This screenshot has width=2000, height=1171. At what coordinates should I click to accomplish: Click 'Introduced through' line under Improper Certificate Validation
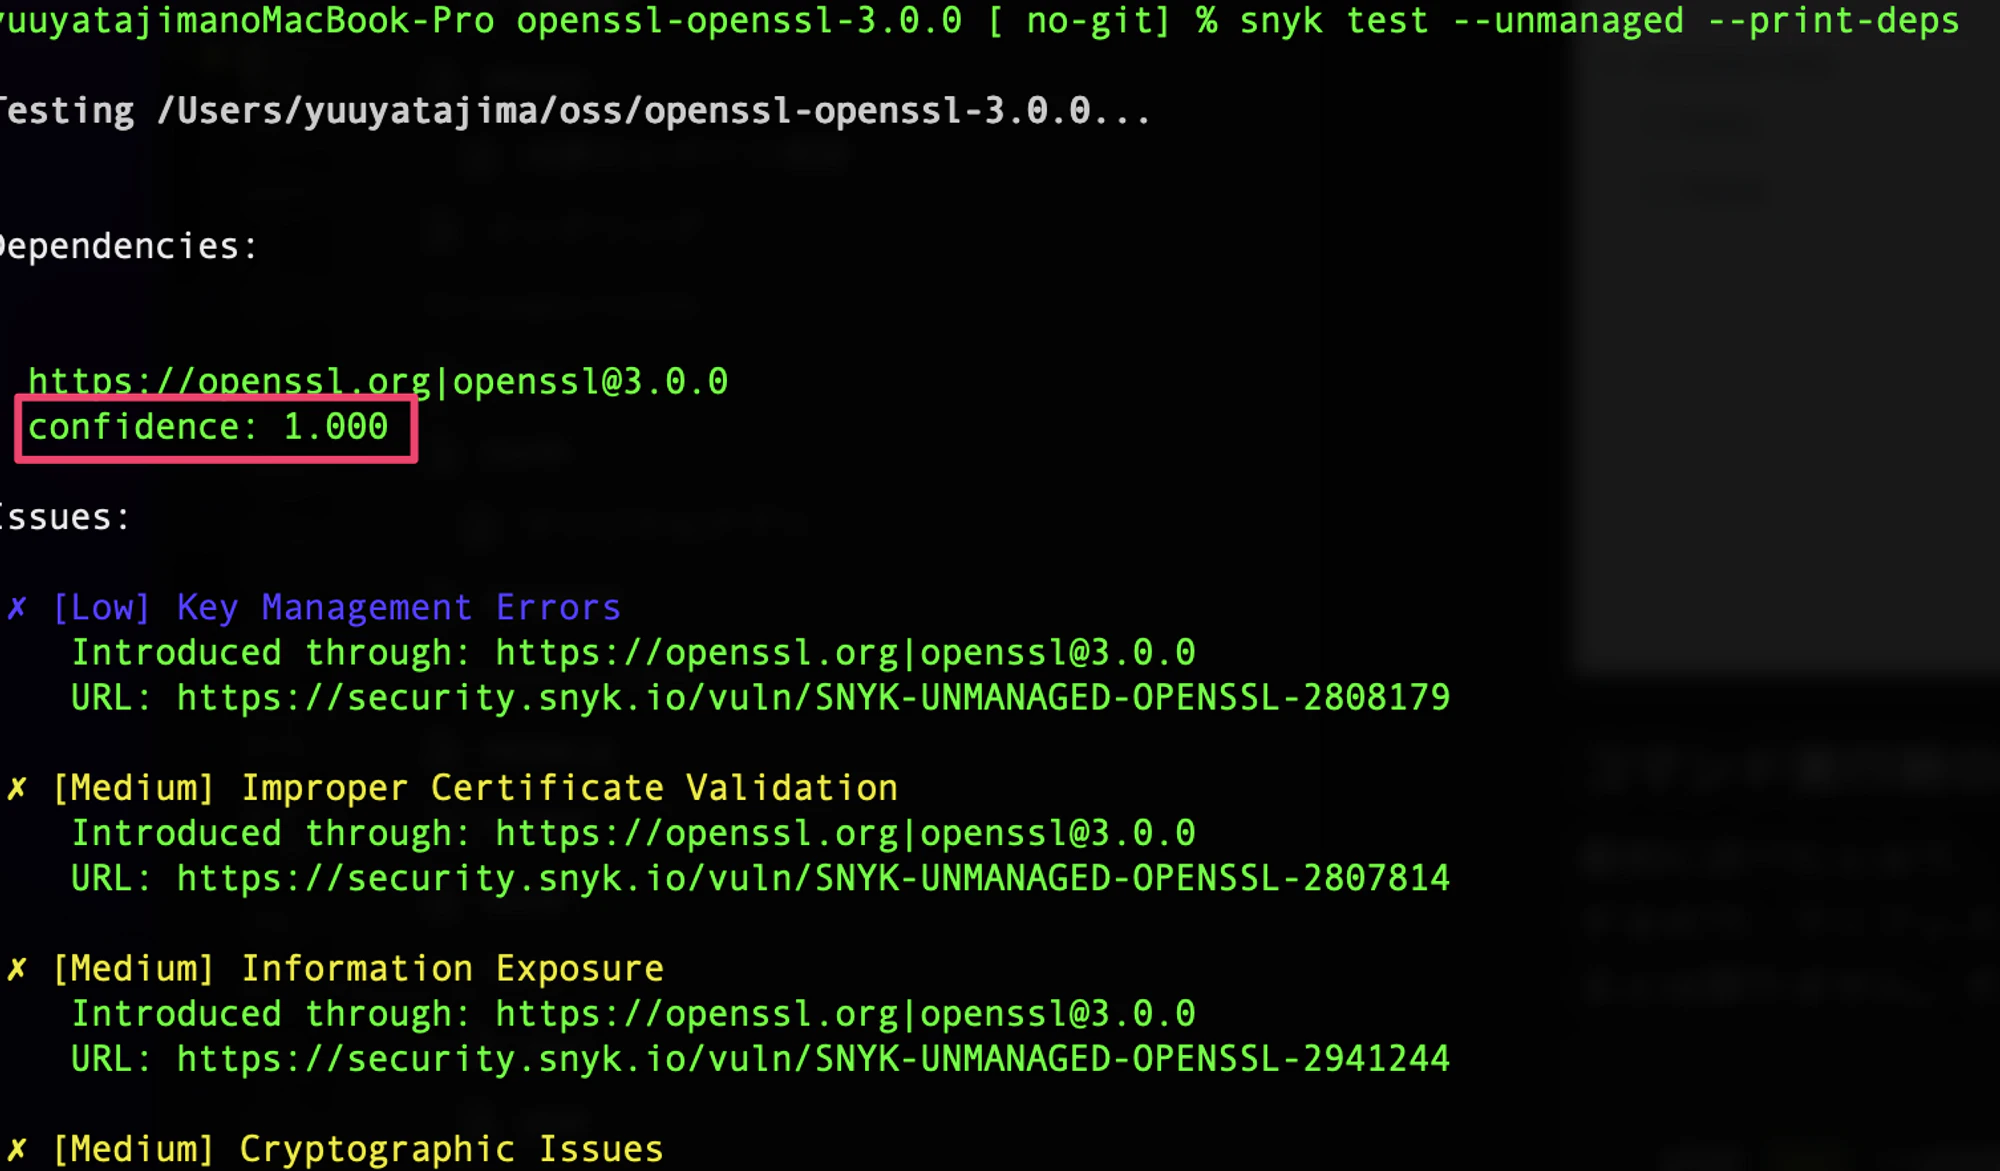(x=633, y=834)
